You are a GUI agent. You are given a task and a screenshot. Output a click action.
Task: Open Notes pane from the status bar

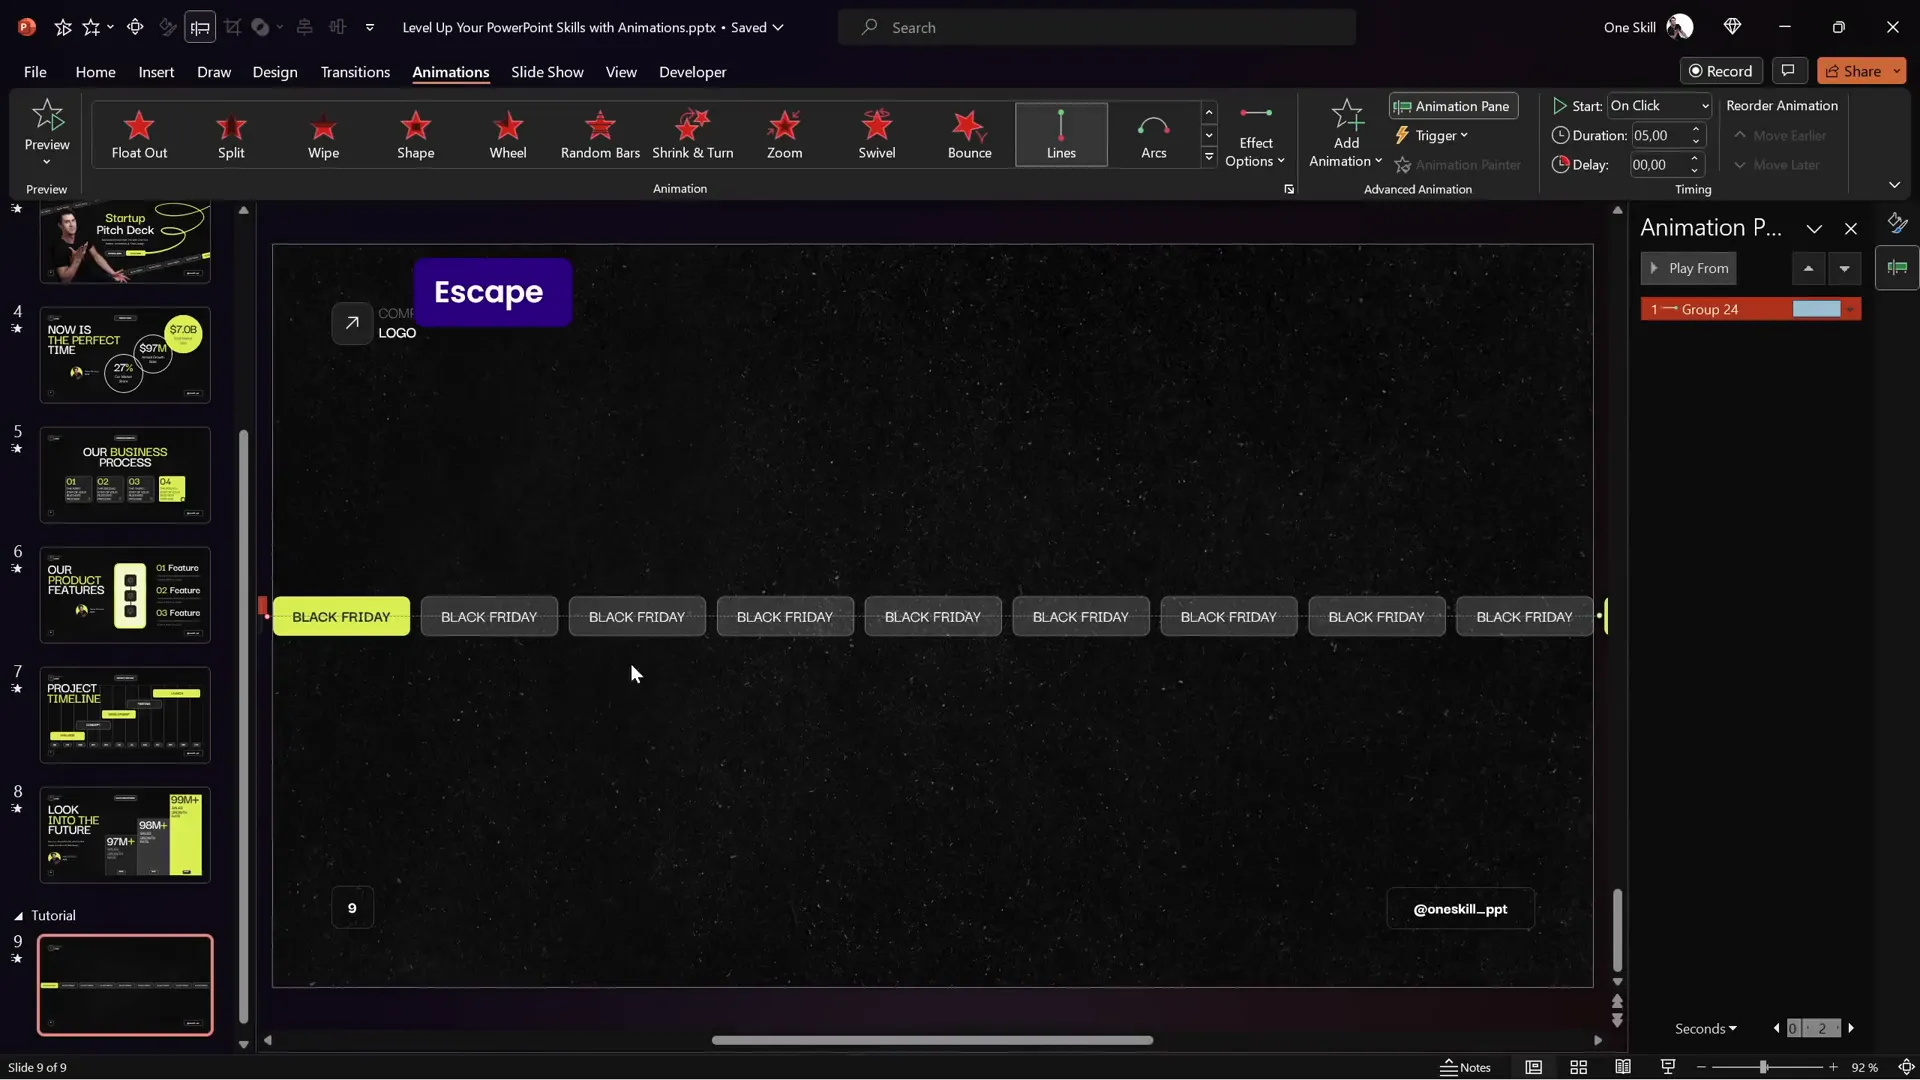pyautogui.click(x=1465, y=1067)
